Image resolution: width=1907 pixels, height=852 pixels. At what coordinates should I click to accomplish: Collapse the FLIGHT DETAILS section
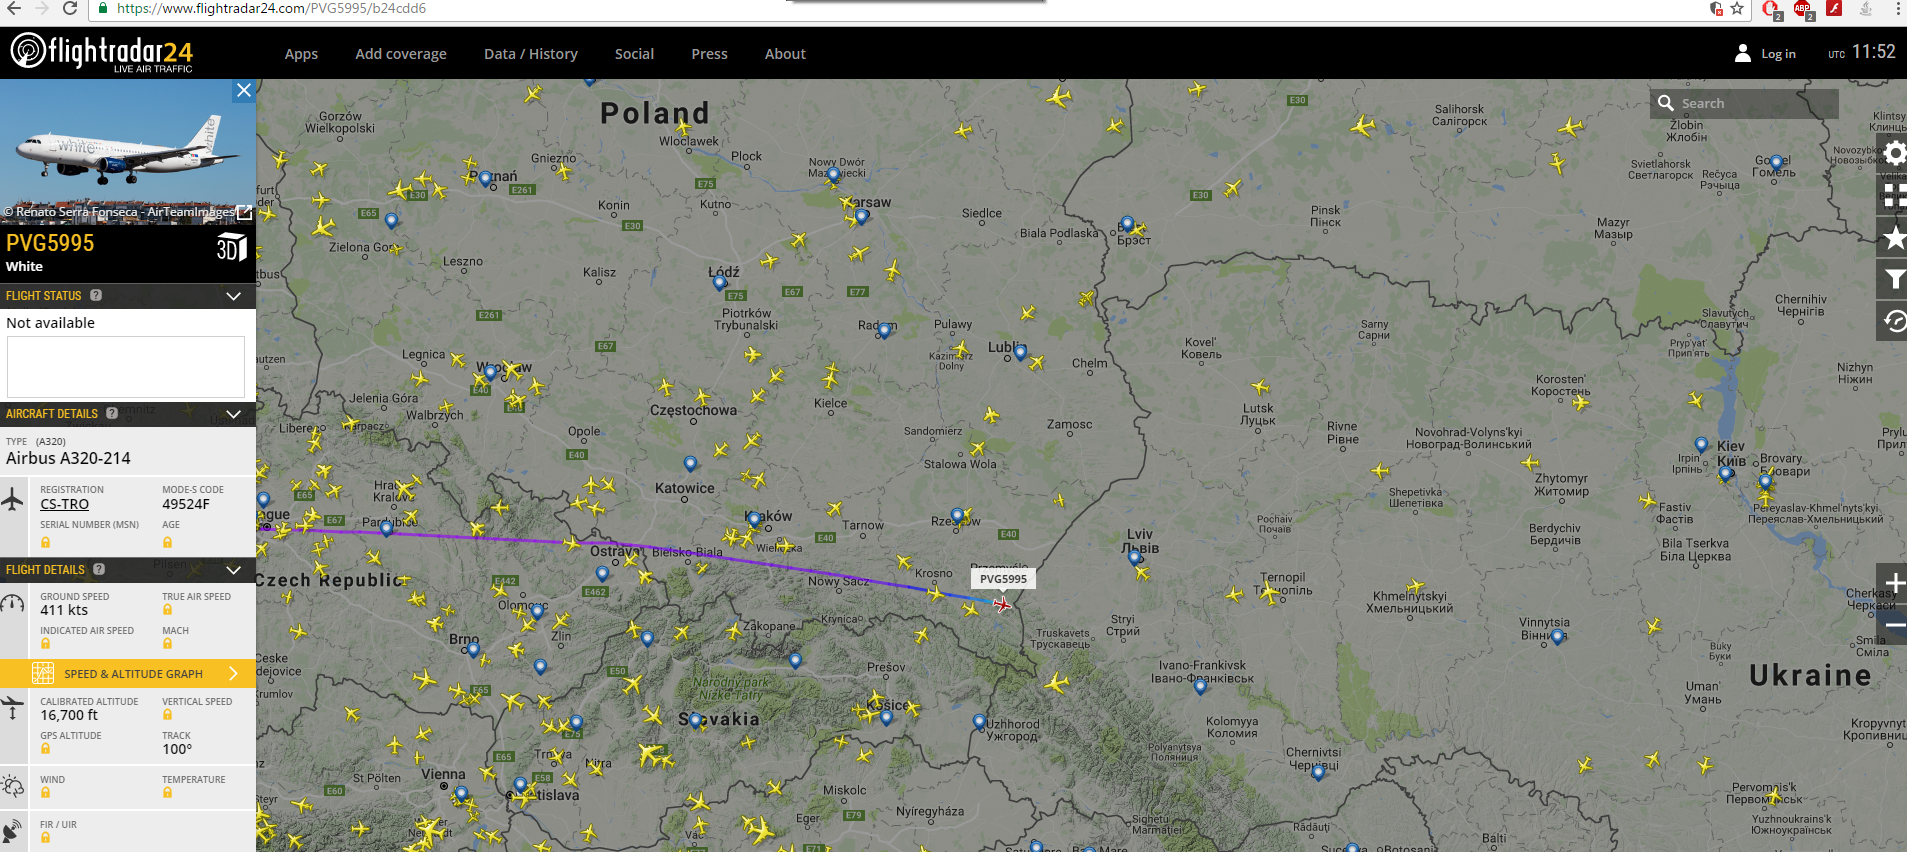coord(233,570)
